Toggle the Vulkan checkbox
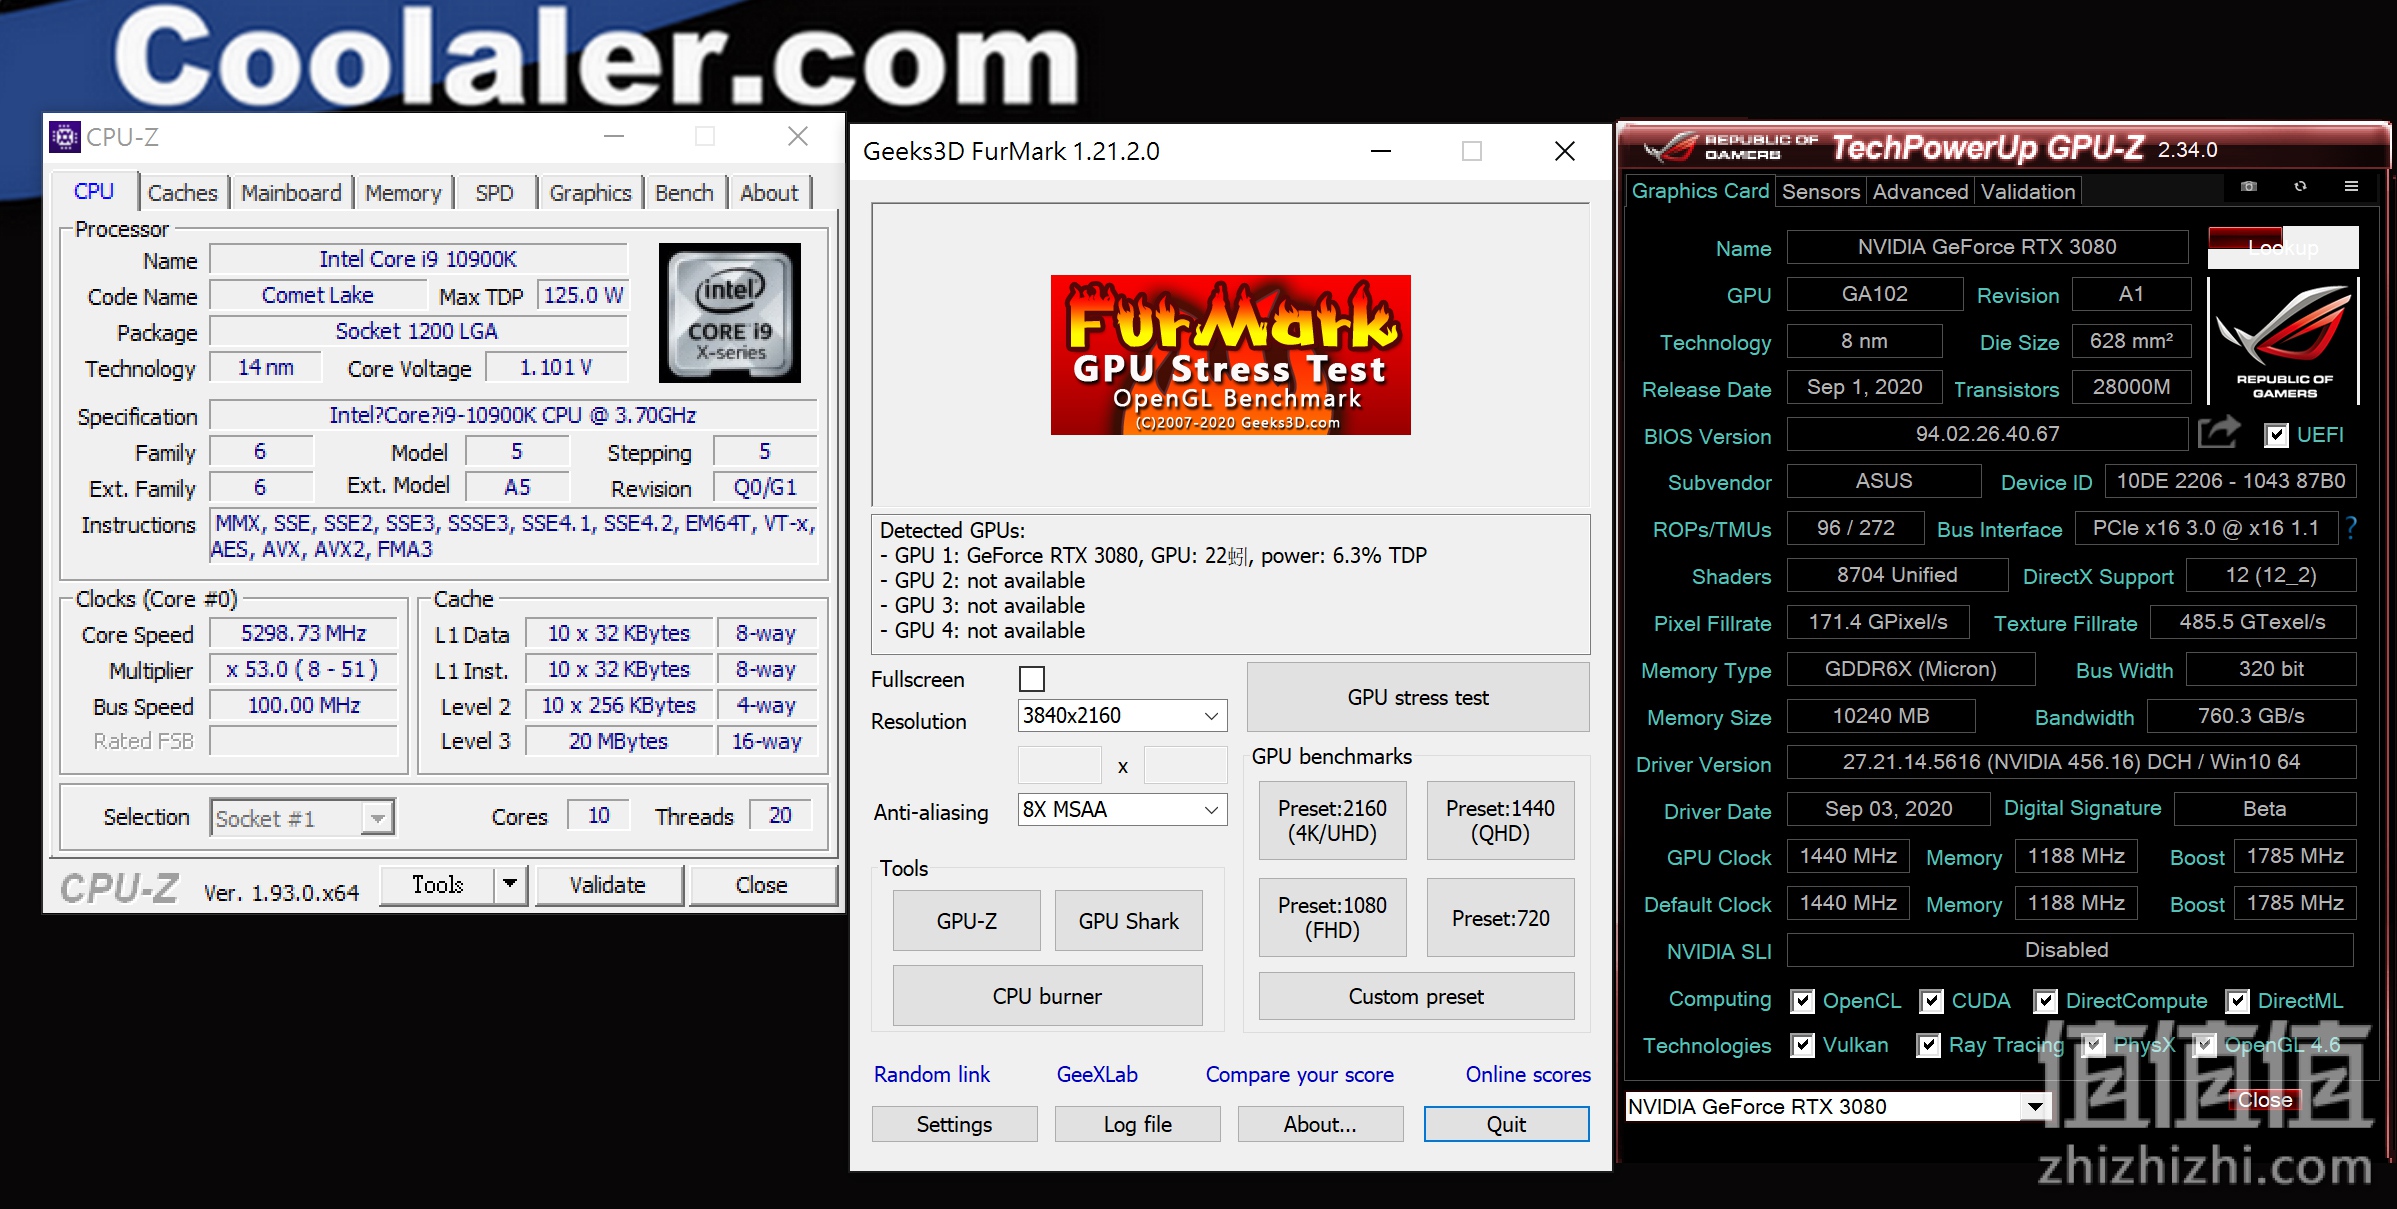 click(1802, 1045)
